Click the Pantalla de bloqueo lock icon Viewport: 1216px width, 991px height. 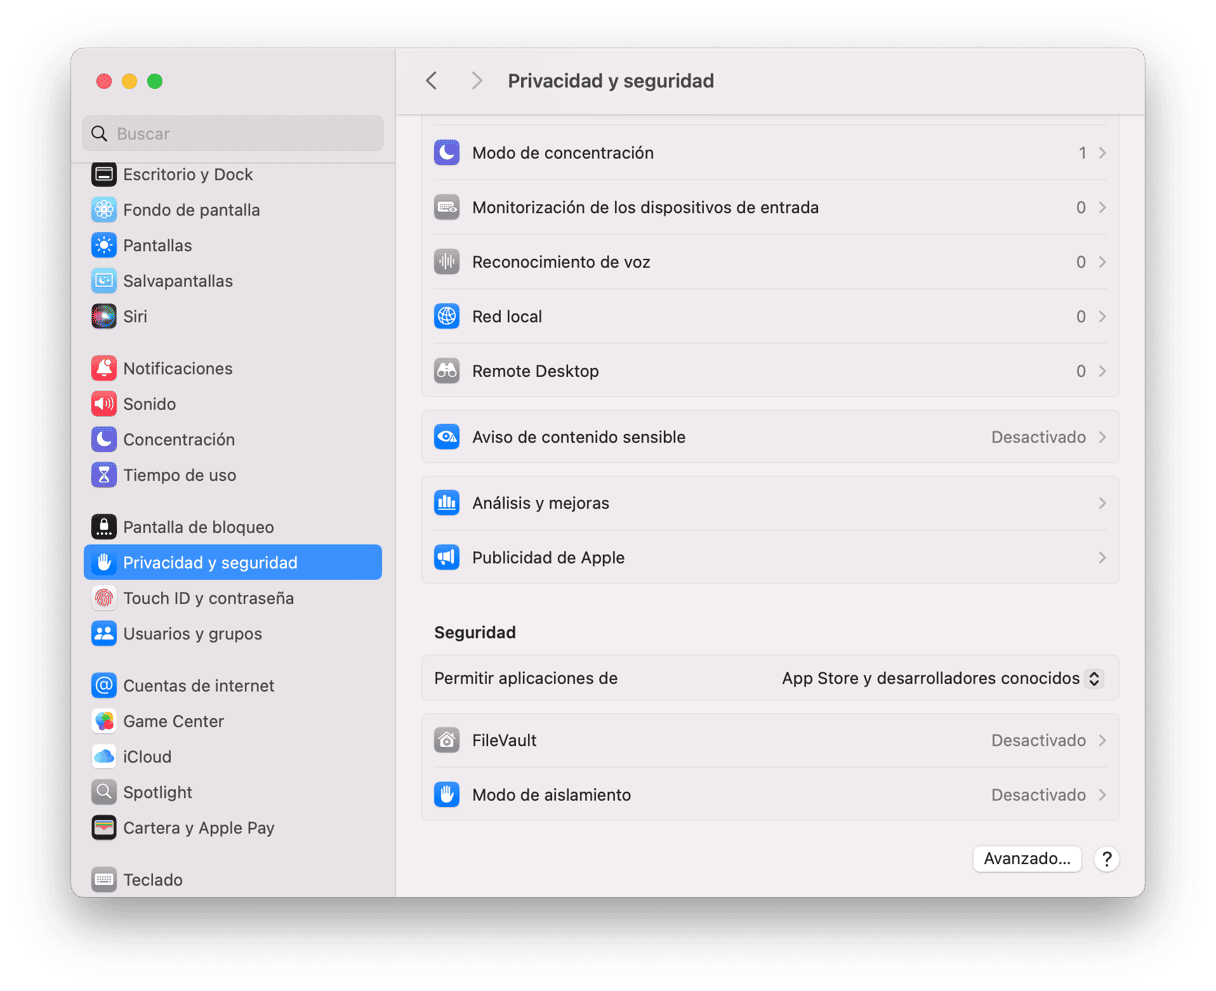tap(104, 527)
